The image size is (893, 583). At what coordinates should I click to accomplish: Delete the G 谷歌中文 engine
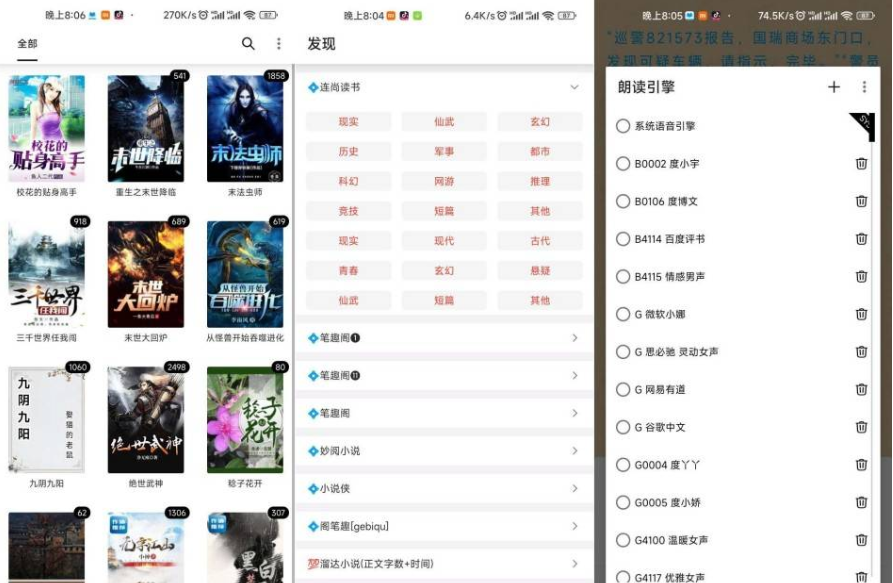click(861, 427)
